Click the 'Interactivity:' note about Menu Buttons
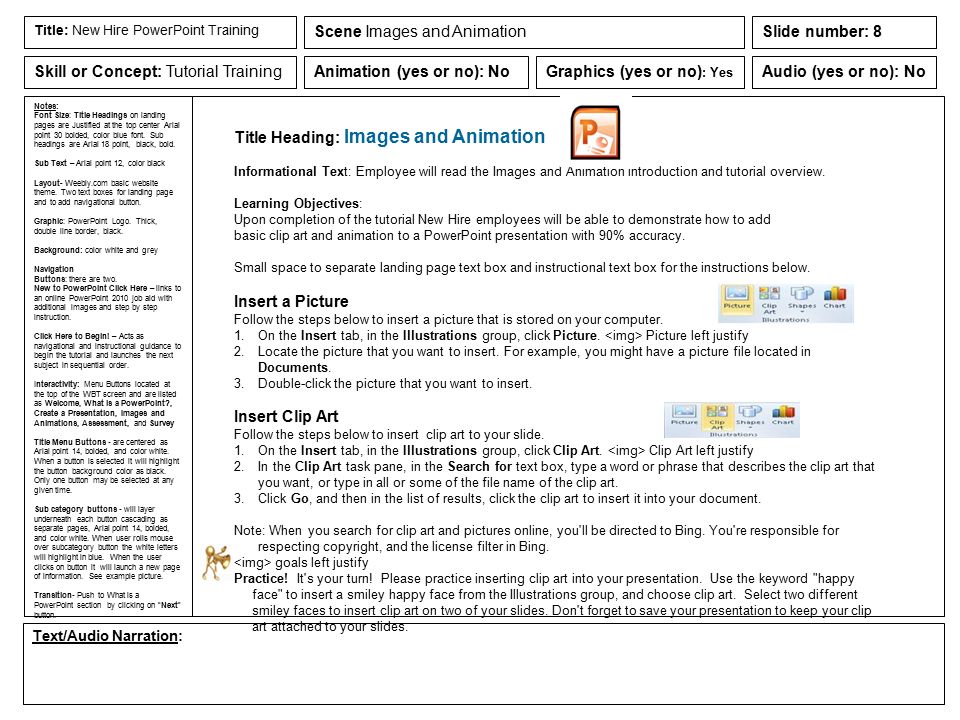Screen dimensions: 960x720 [x=105, y=403]
